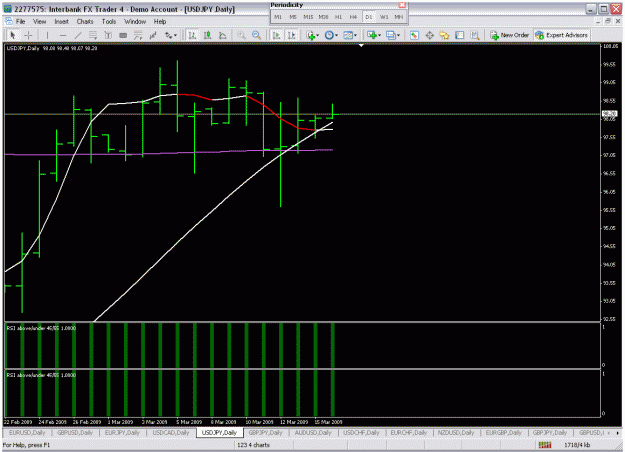Viewport: 625px width, 452px height.
Task: Click the connection status bars icon
Action: tap(545, 445)
